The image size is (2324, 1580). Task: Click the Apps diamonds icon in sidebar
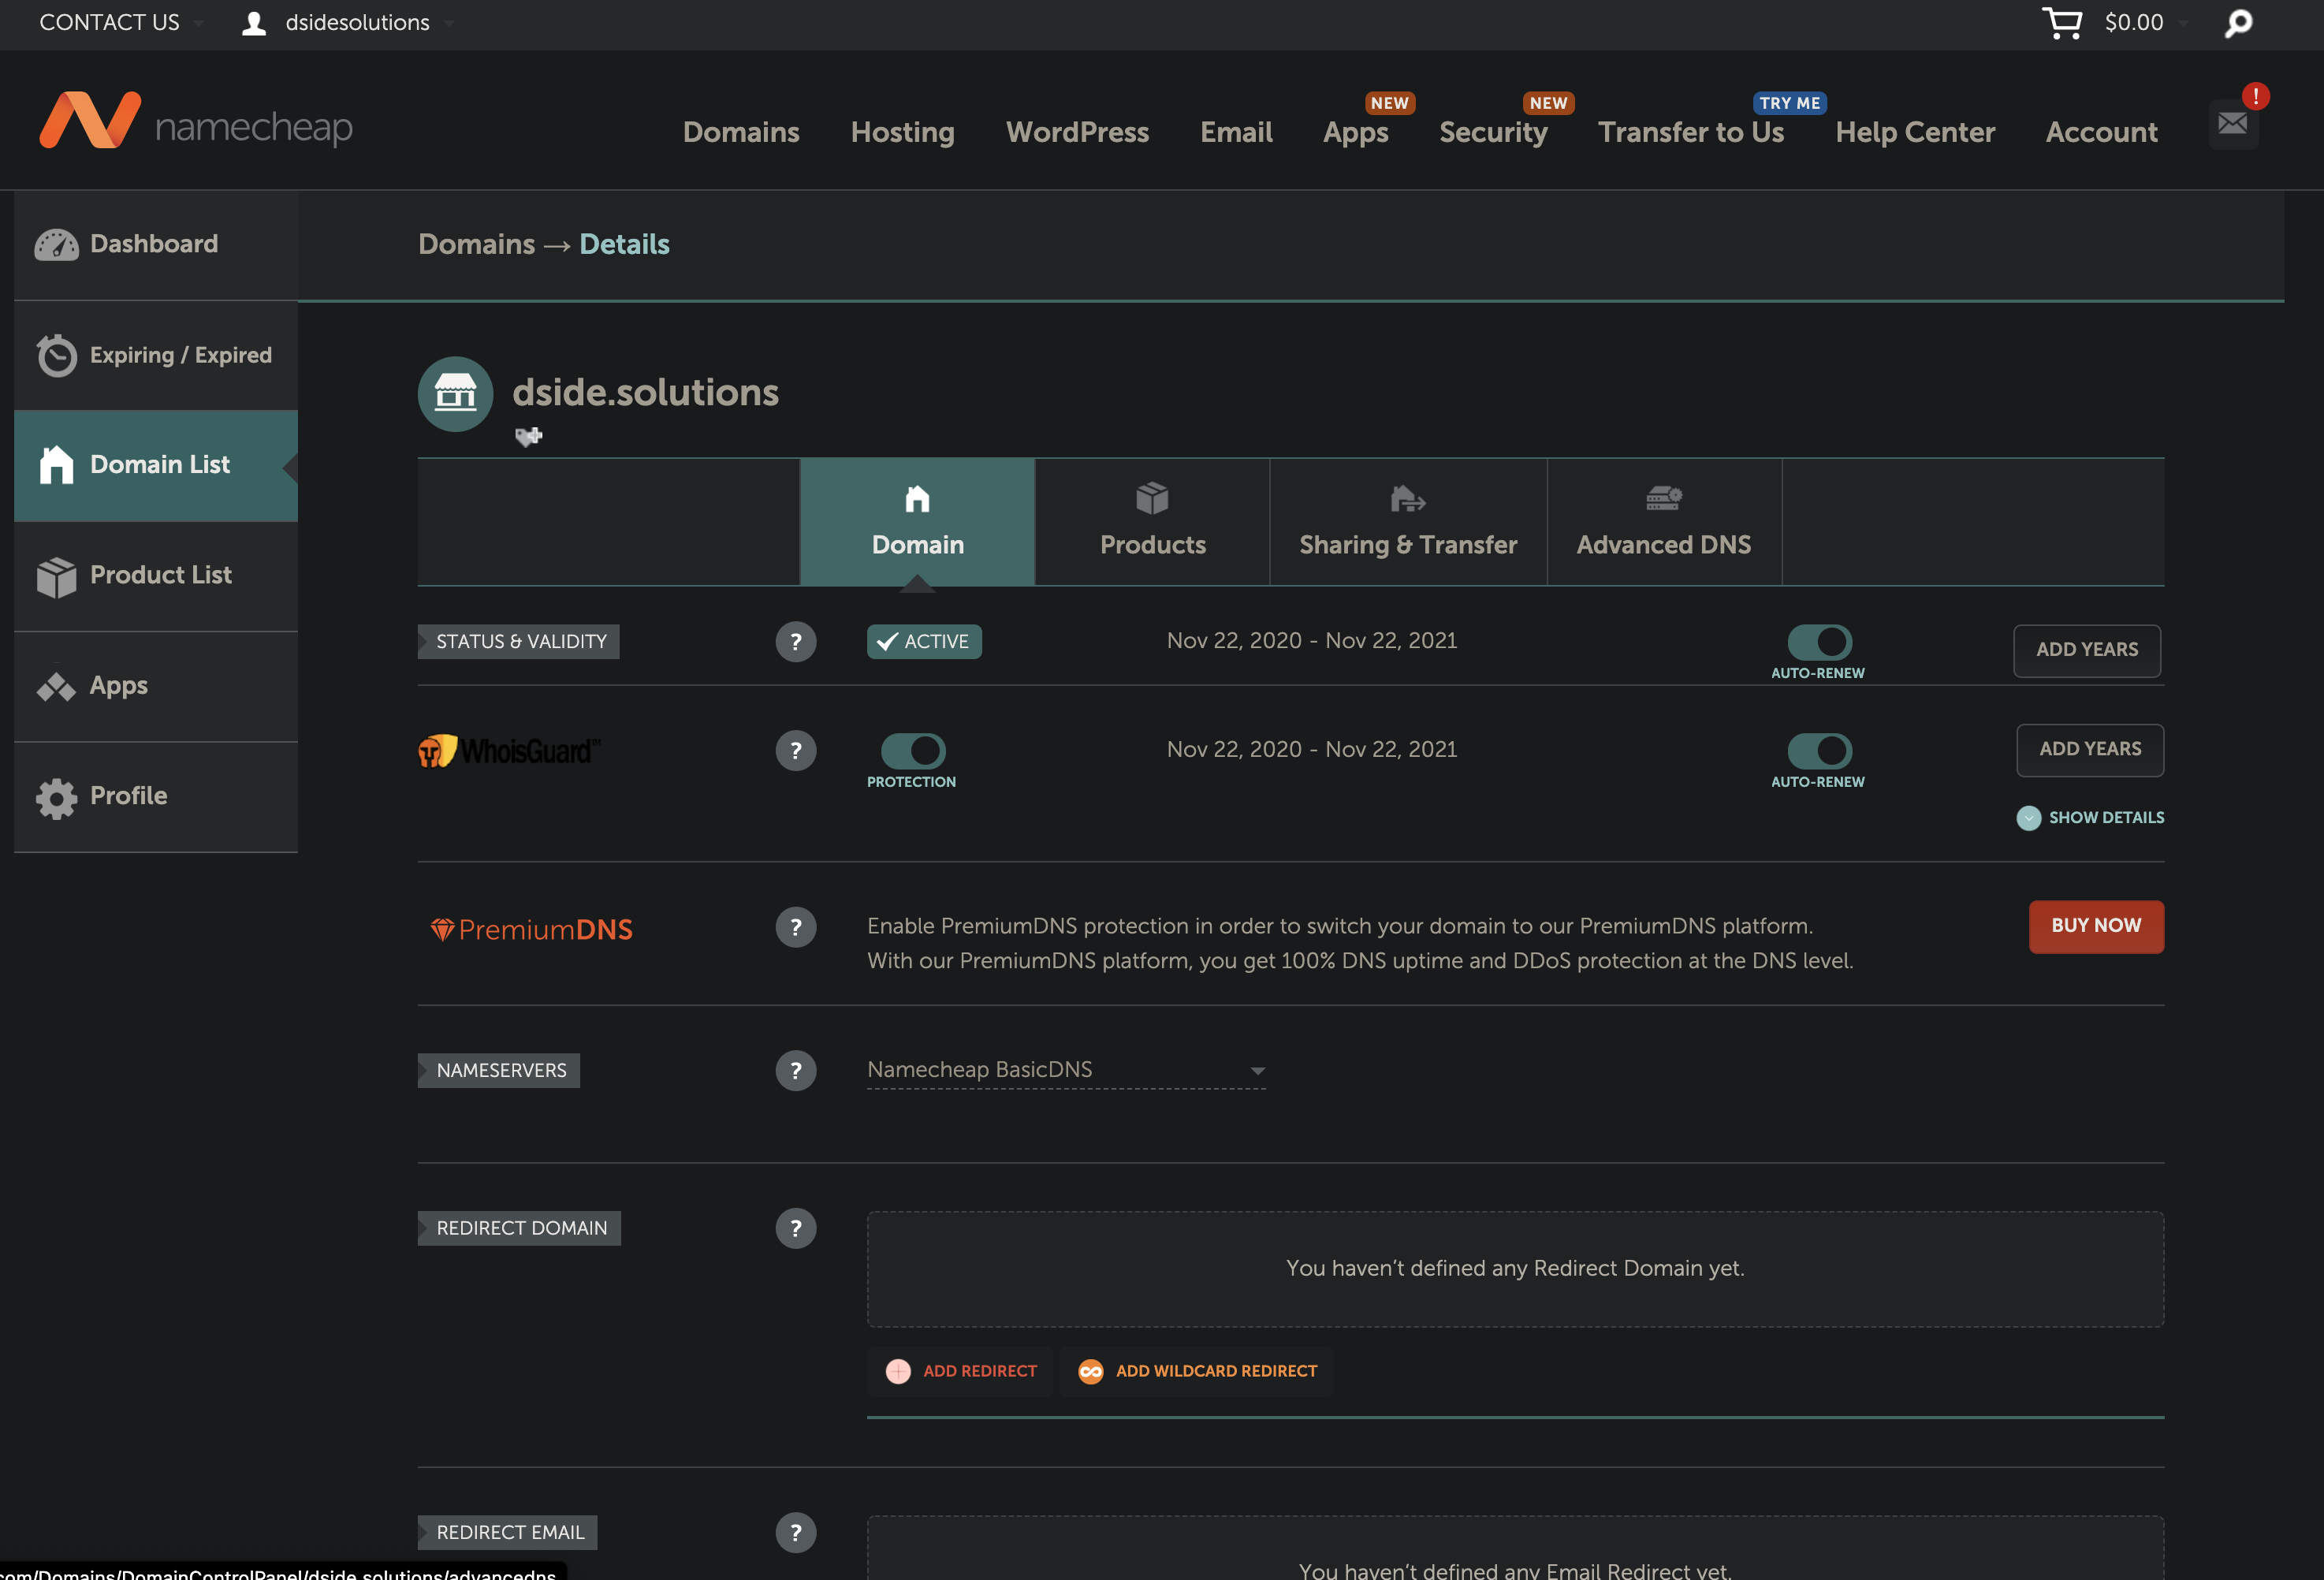pyautogui.click(x=56, y=687)
